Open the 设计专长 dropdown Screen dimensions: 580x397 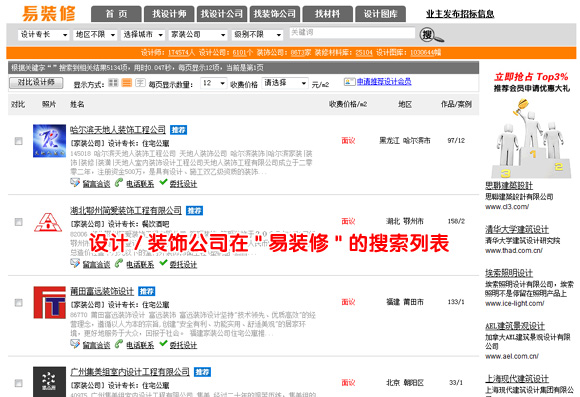(x=43, y=35)
